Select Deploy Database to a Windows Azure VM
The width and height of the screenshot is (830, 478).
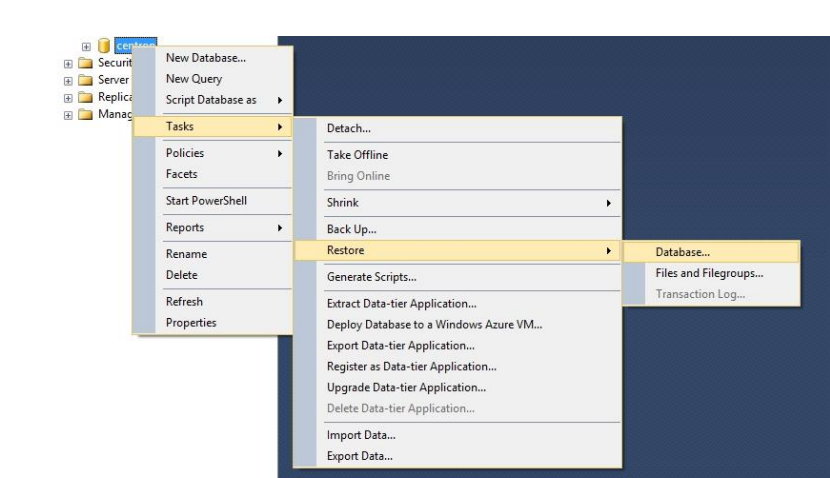[434, 325]
